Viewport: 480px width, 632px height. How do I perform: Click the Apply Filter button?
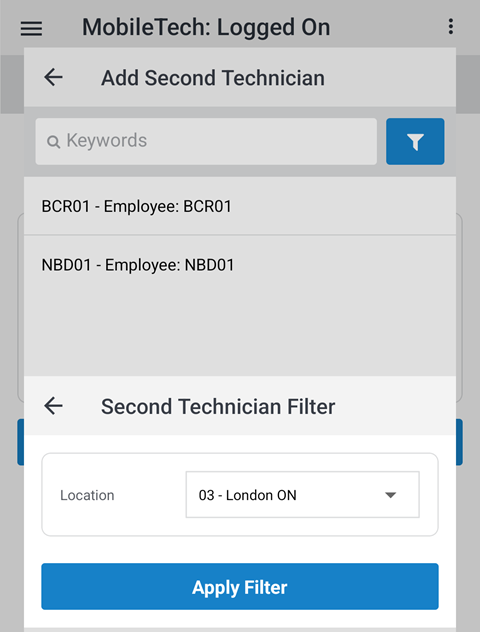tap(240, 586)
